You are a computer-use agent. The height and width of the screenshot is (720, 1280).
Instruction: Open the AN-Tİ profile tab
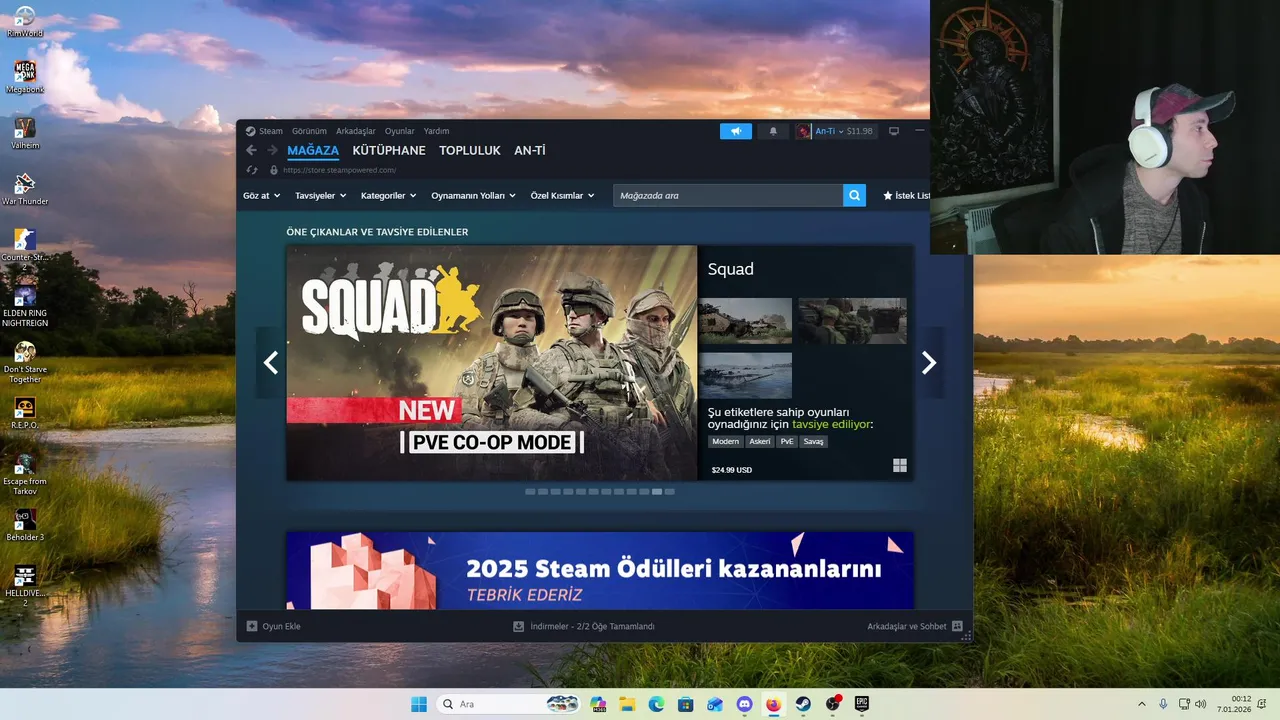point(530,151)
